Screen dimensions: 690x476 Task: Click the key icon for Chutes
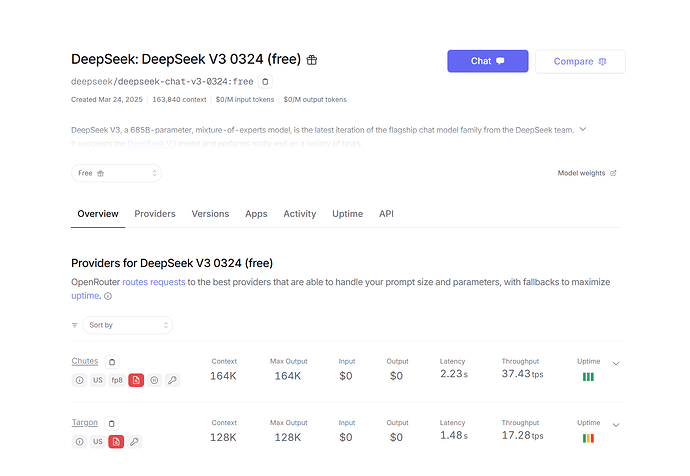(172, 380)
